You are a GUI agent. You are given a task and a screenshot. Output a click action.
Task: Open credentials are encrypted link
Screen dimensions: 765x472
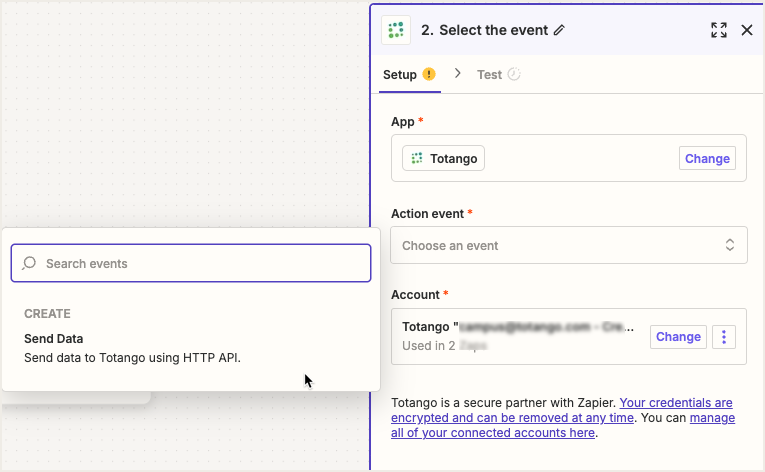562,410
